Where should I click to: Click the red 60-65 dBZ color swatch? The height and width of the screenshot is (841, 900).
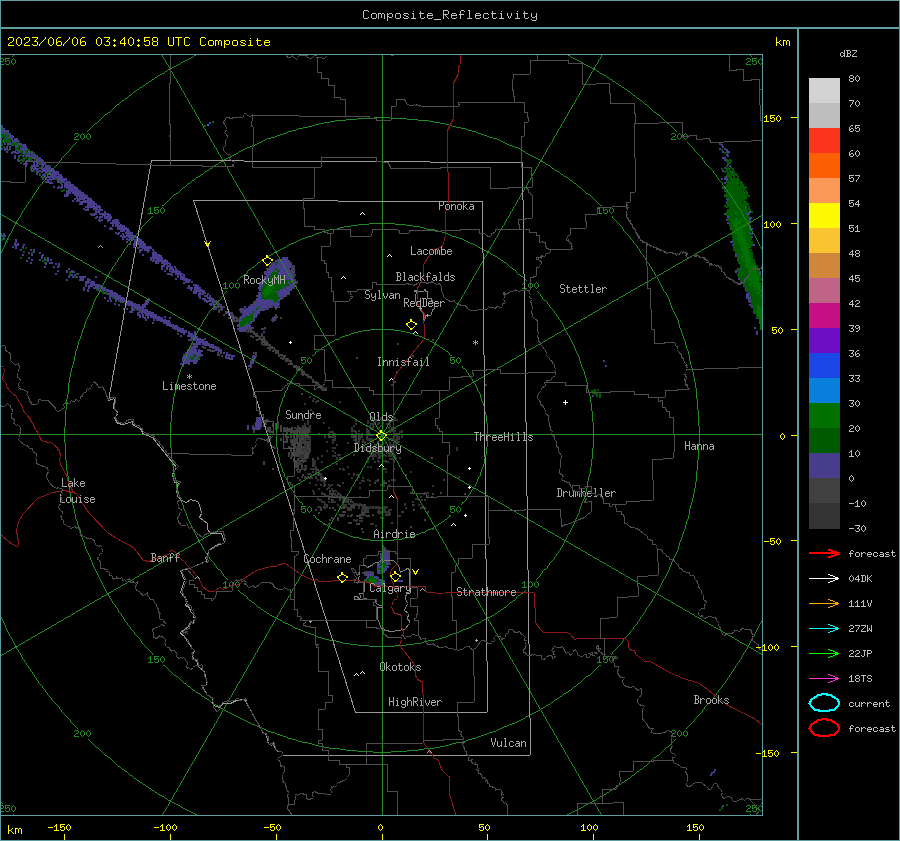[824, 141]
